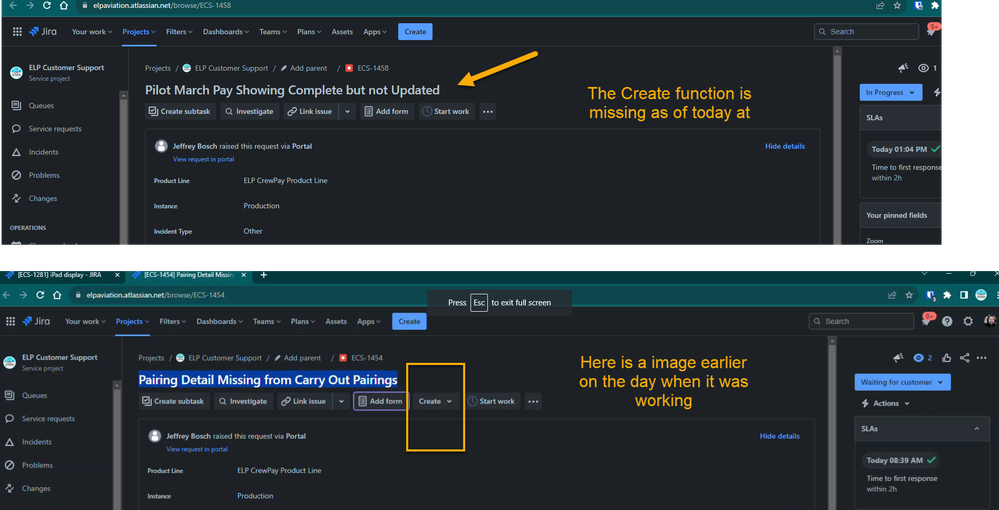Open Projects menu in top screenshot
The image size is (999, 510).
[x=139, y=32]
